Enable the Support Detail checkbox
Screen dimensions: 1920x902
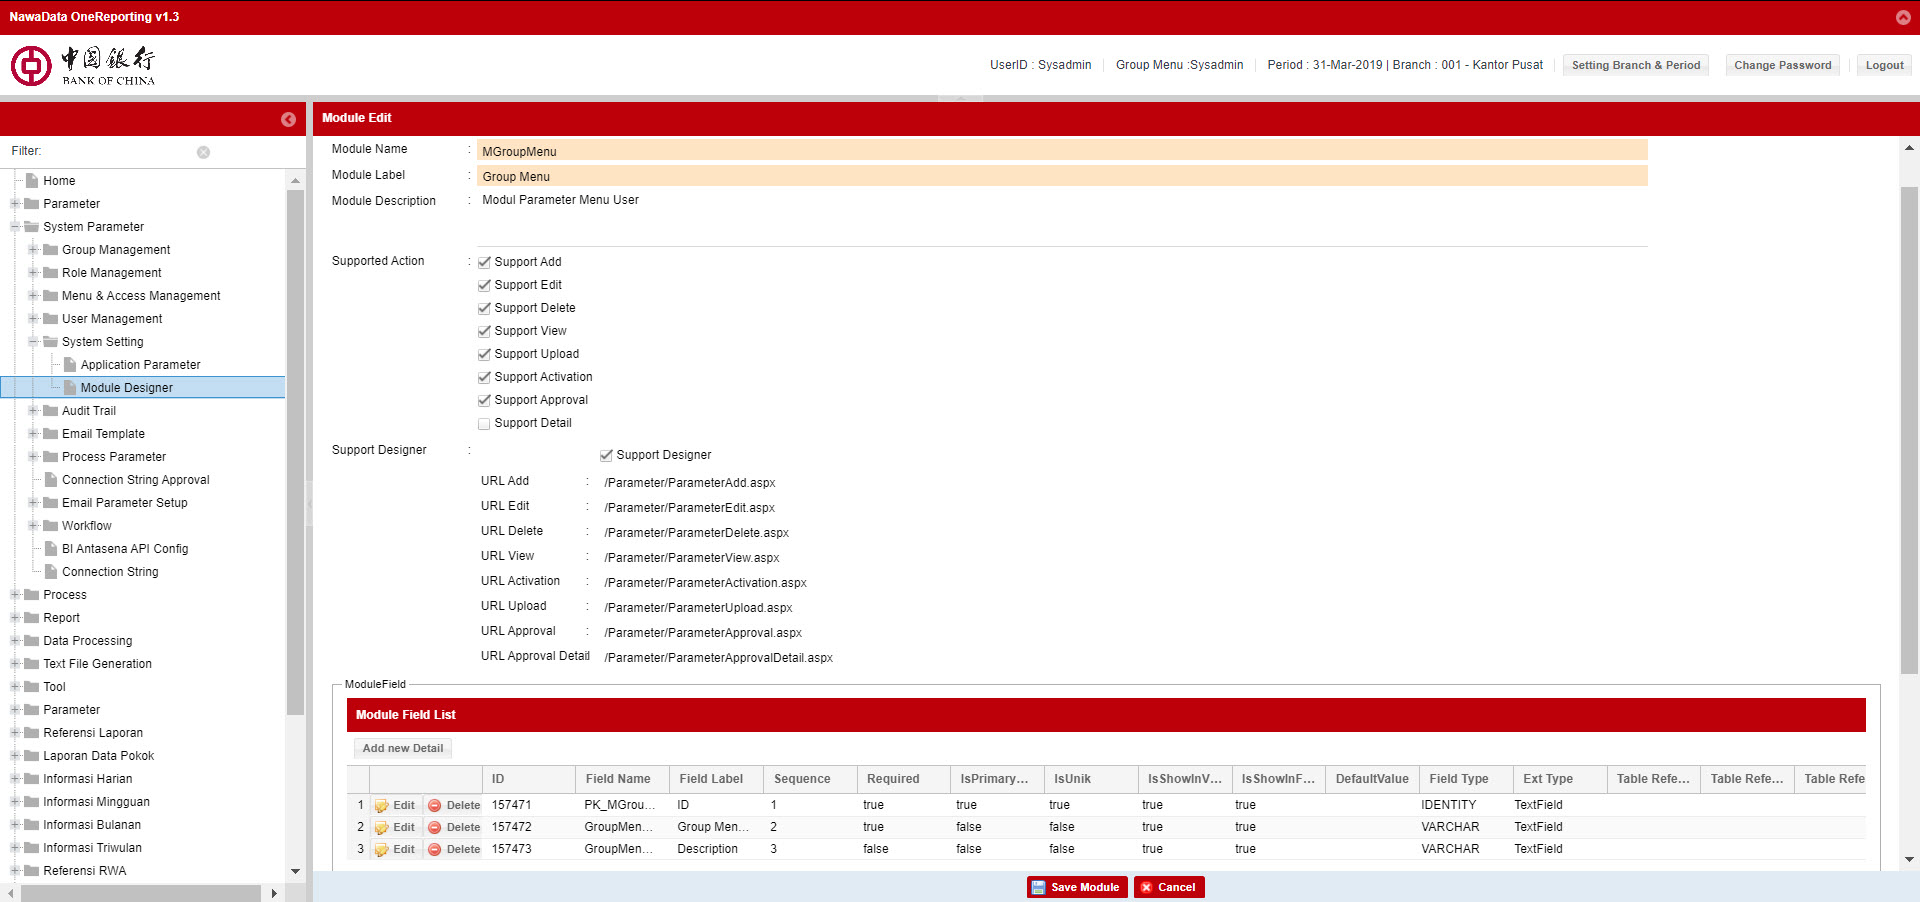pos(484,424)
